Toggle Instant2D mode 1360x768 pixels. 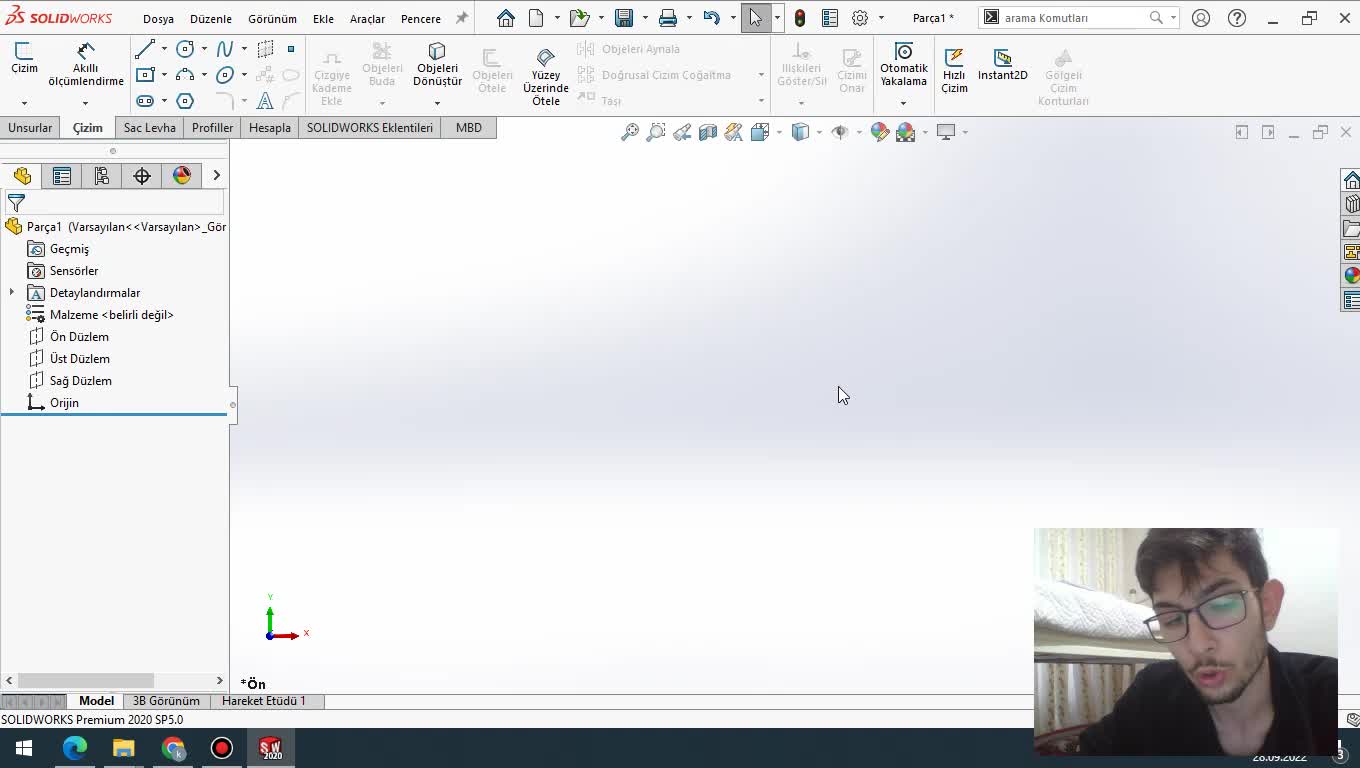[1002, 64]
